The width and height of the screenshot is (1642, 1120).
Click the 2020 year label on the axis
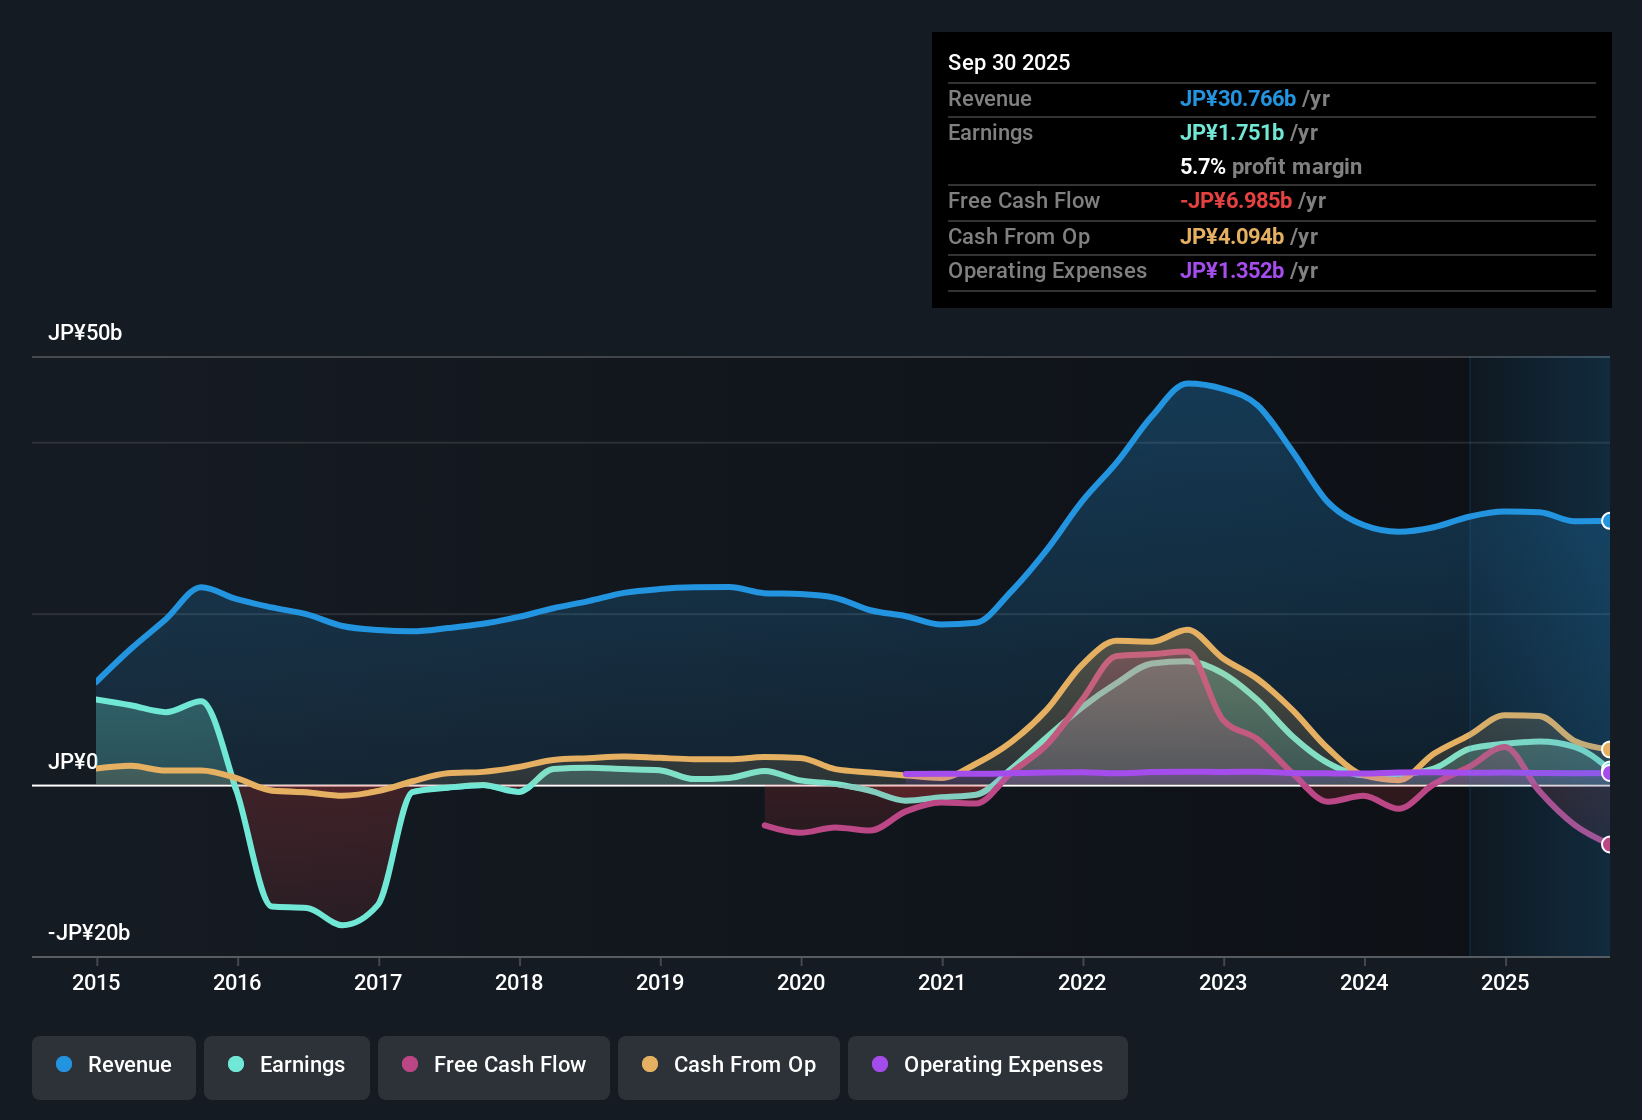pos(801,983)
